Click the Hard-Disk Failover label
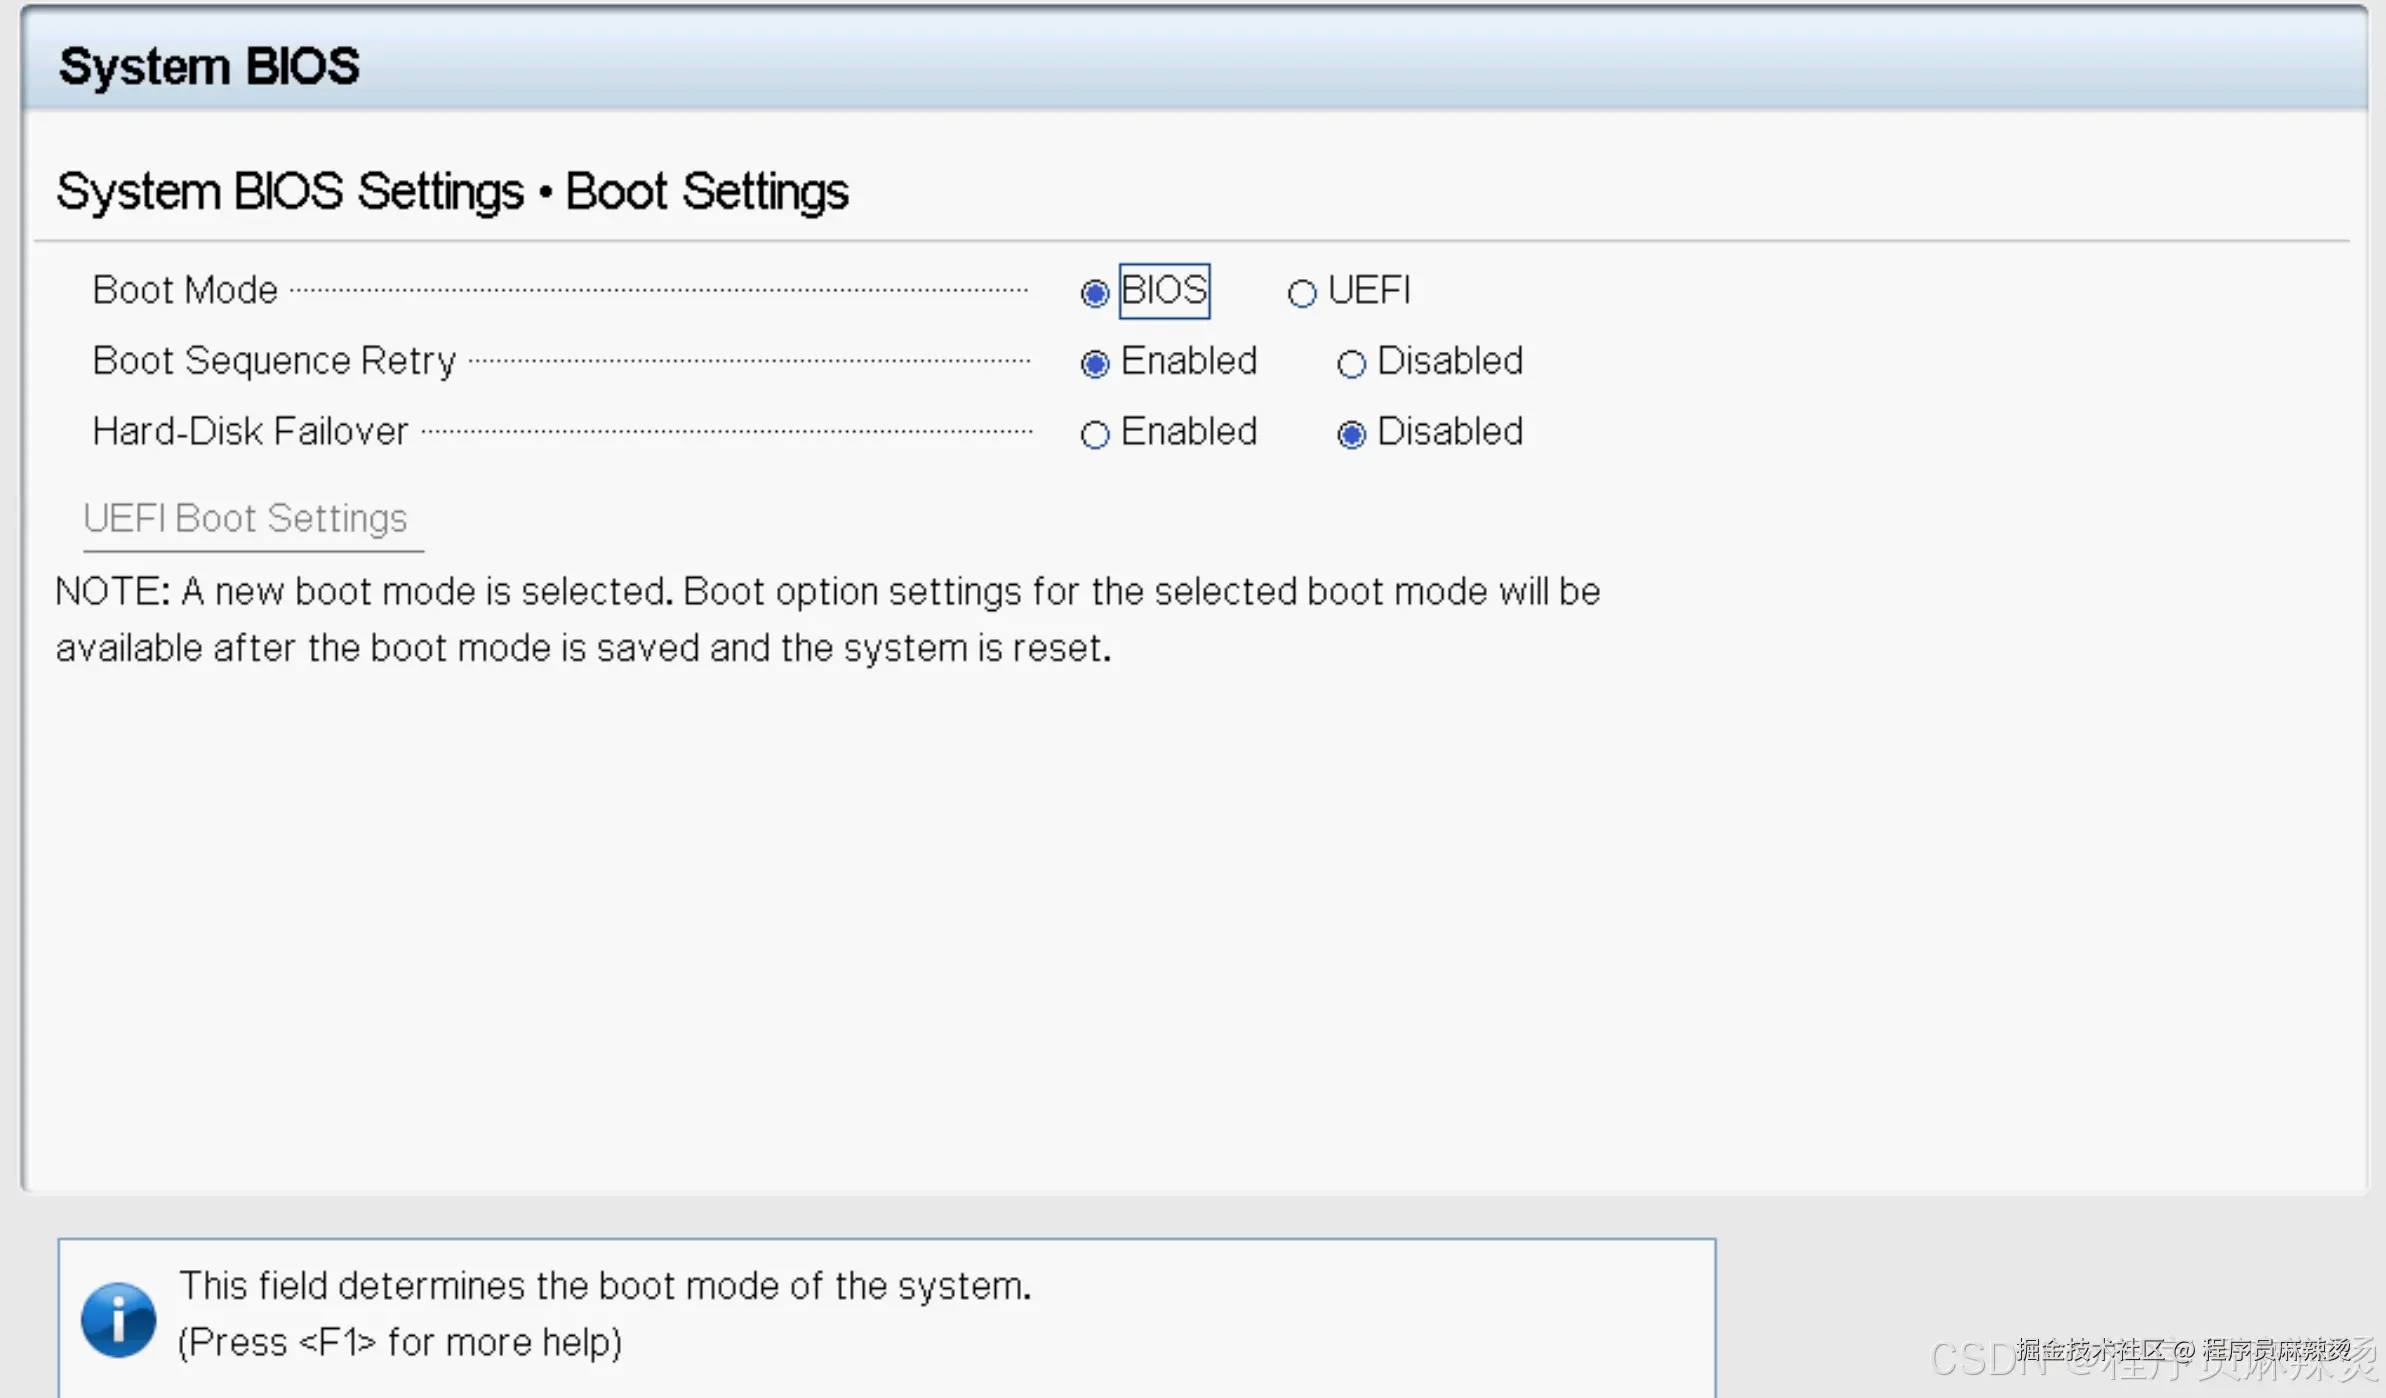 click(x=250, y=432)
